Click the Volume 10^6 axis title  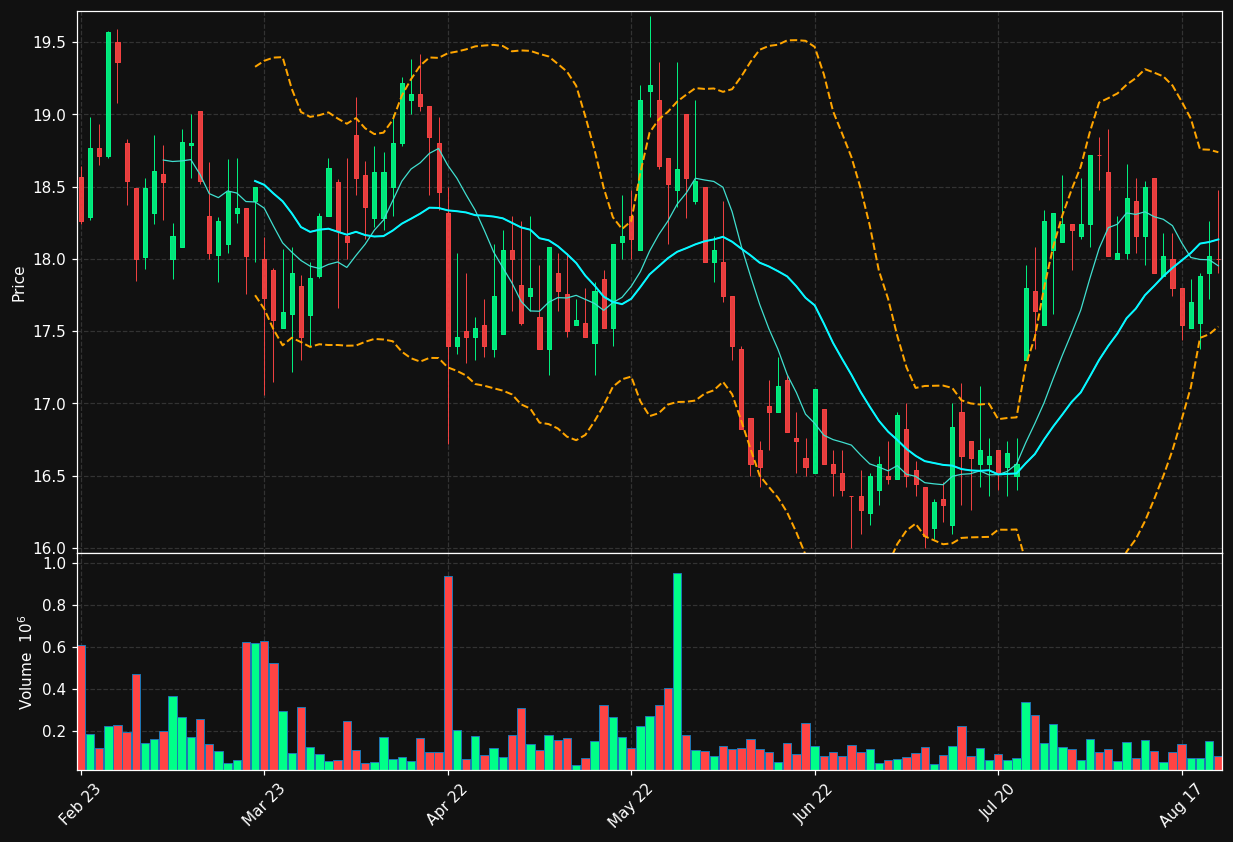(x=24, y=662)
